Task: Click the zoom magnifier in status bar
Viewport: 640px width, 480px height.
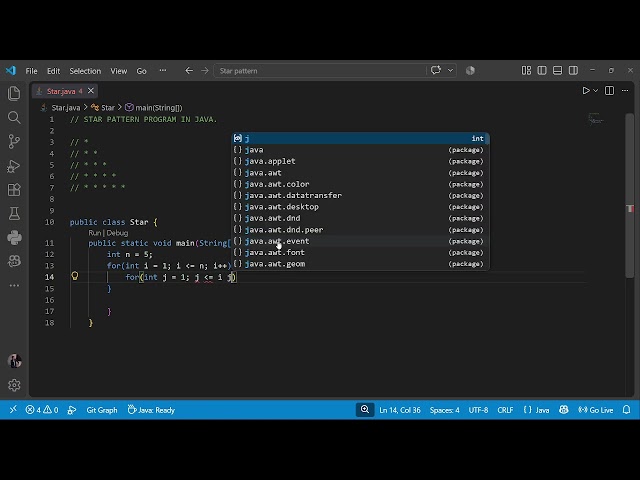Action: pyautogui.click(x=365, y=409)
